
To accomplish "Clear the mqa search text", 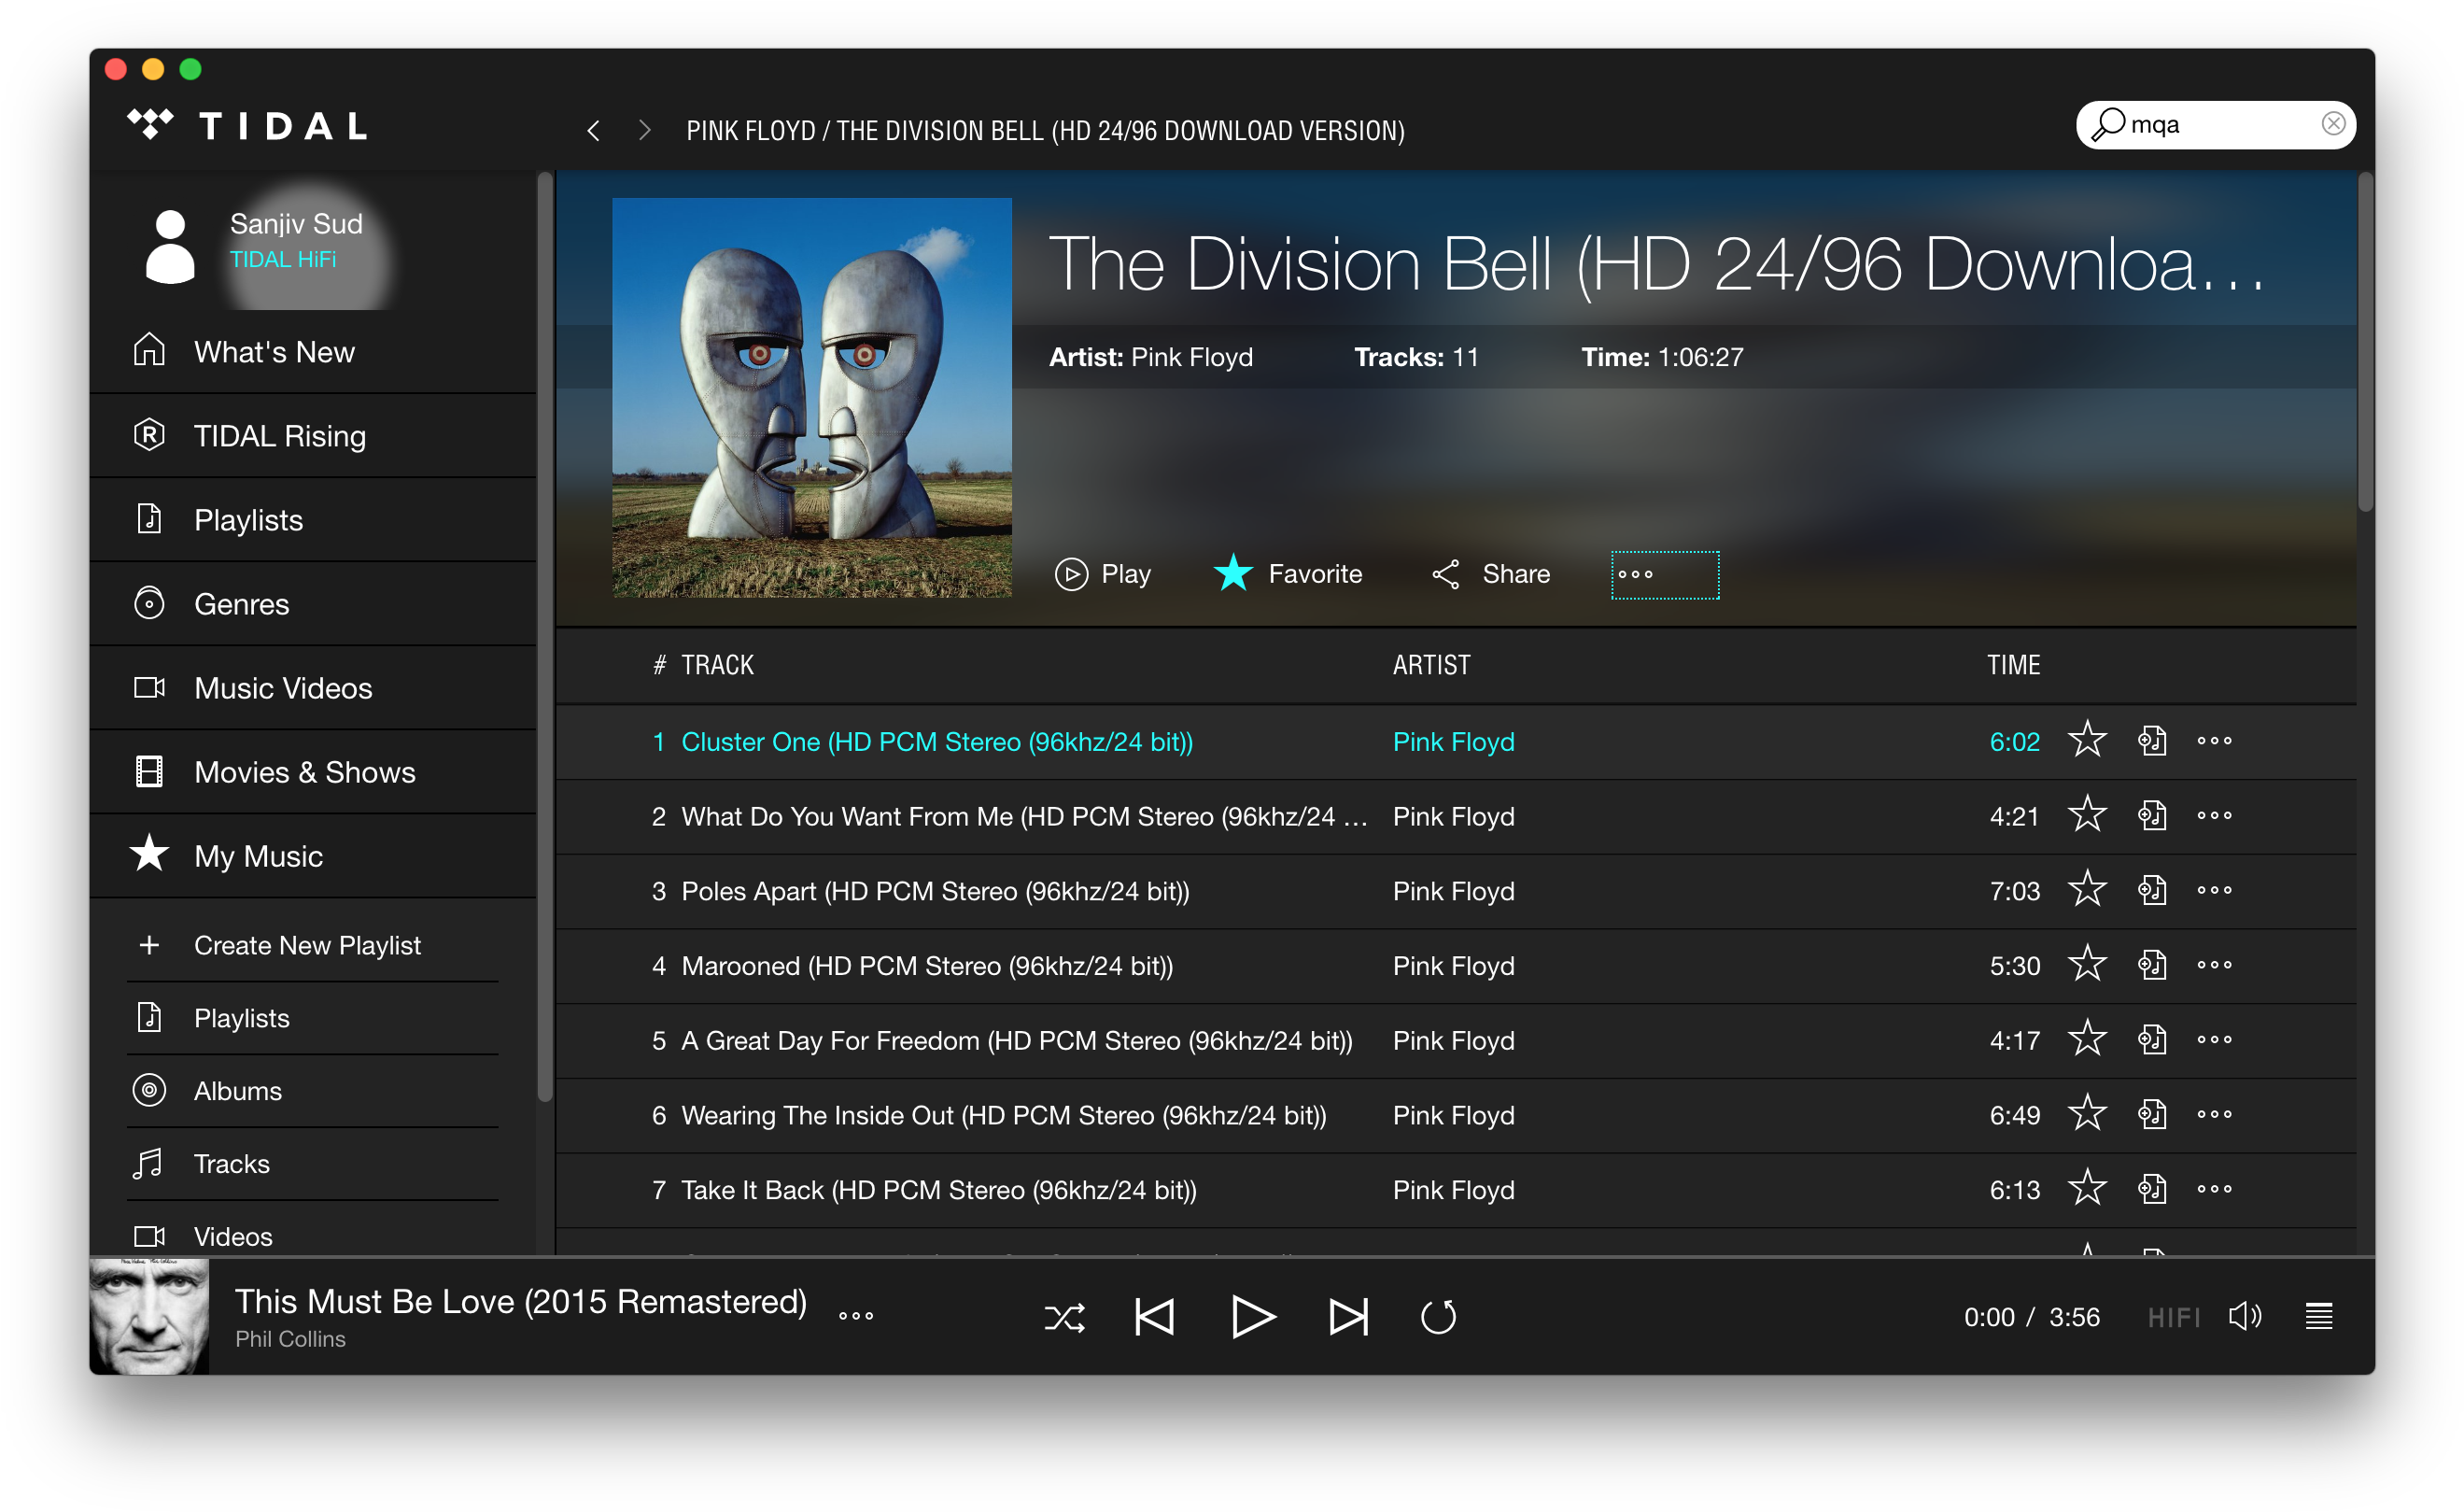I will [2333, 124].
